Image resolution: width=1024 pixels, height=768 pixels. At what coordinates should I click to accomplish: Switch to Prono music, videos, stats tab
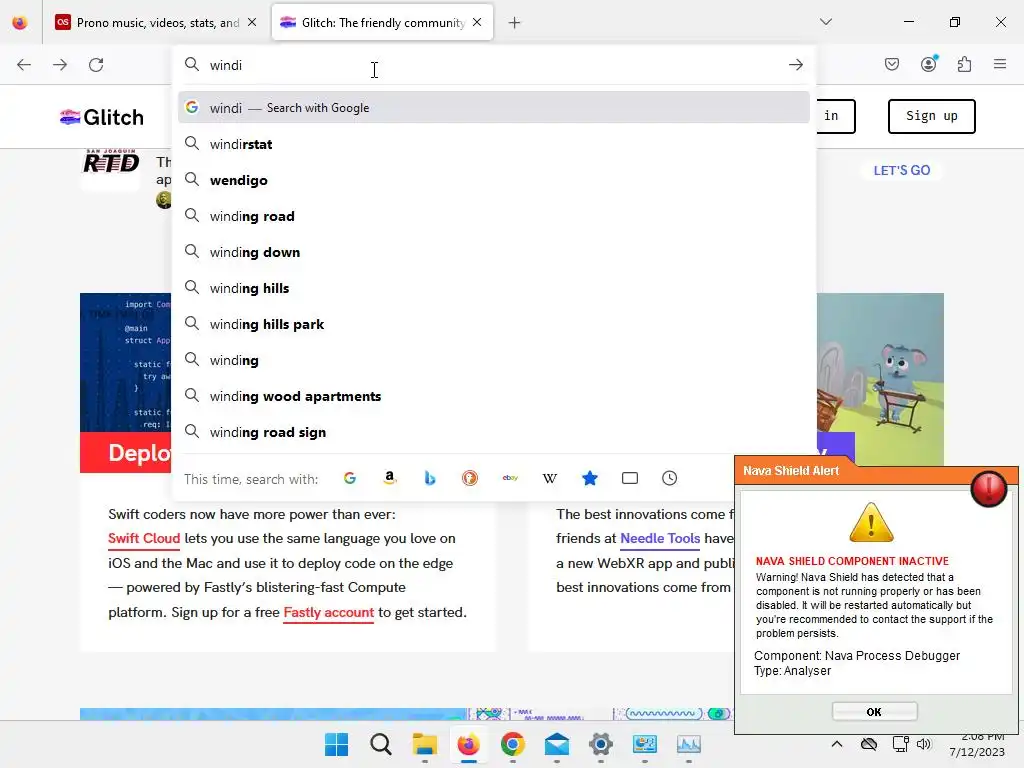click(155, 23)
